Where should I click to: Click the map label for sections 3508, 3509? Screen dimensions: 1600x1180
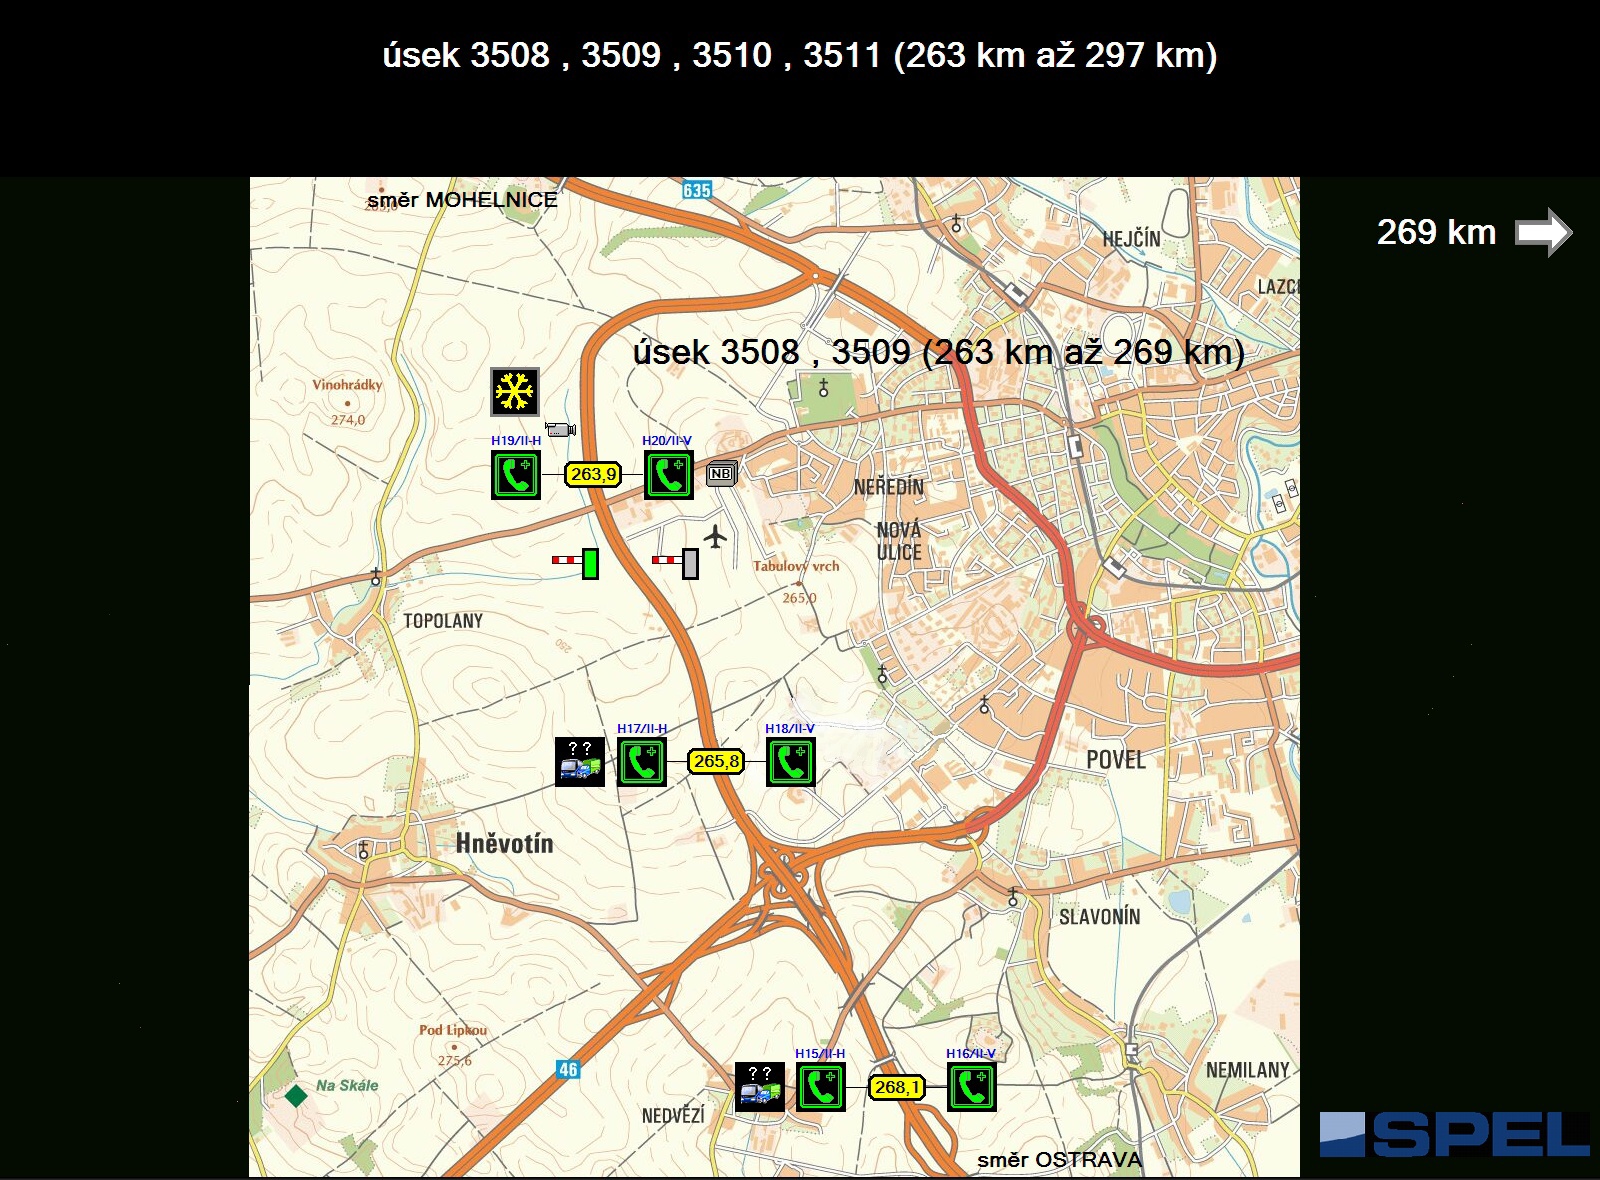pyautogui.click(x=938, y=352)
